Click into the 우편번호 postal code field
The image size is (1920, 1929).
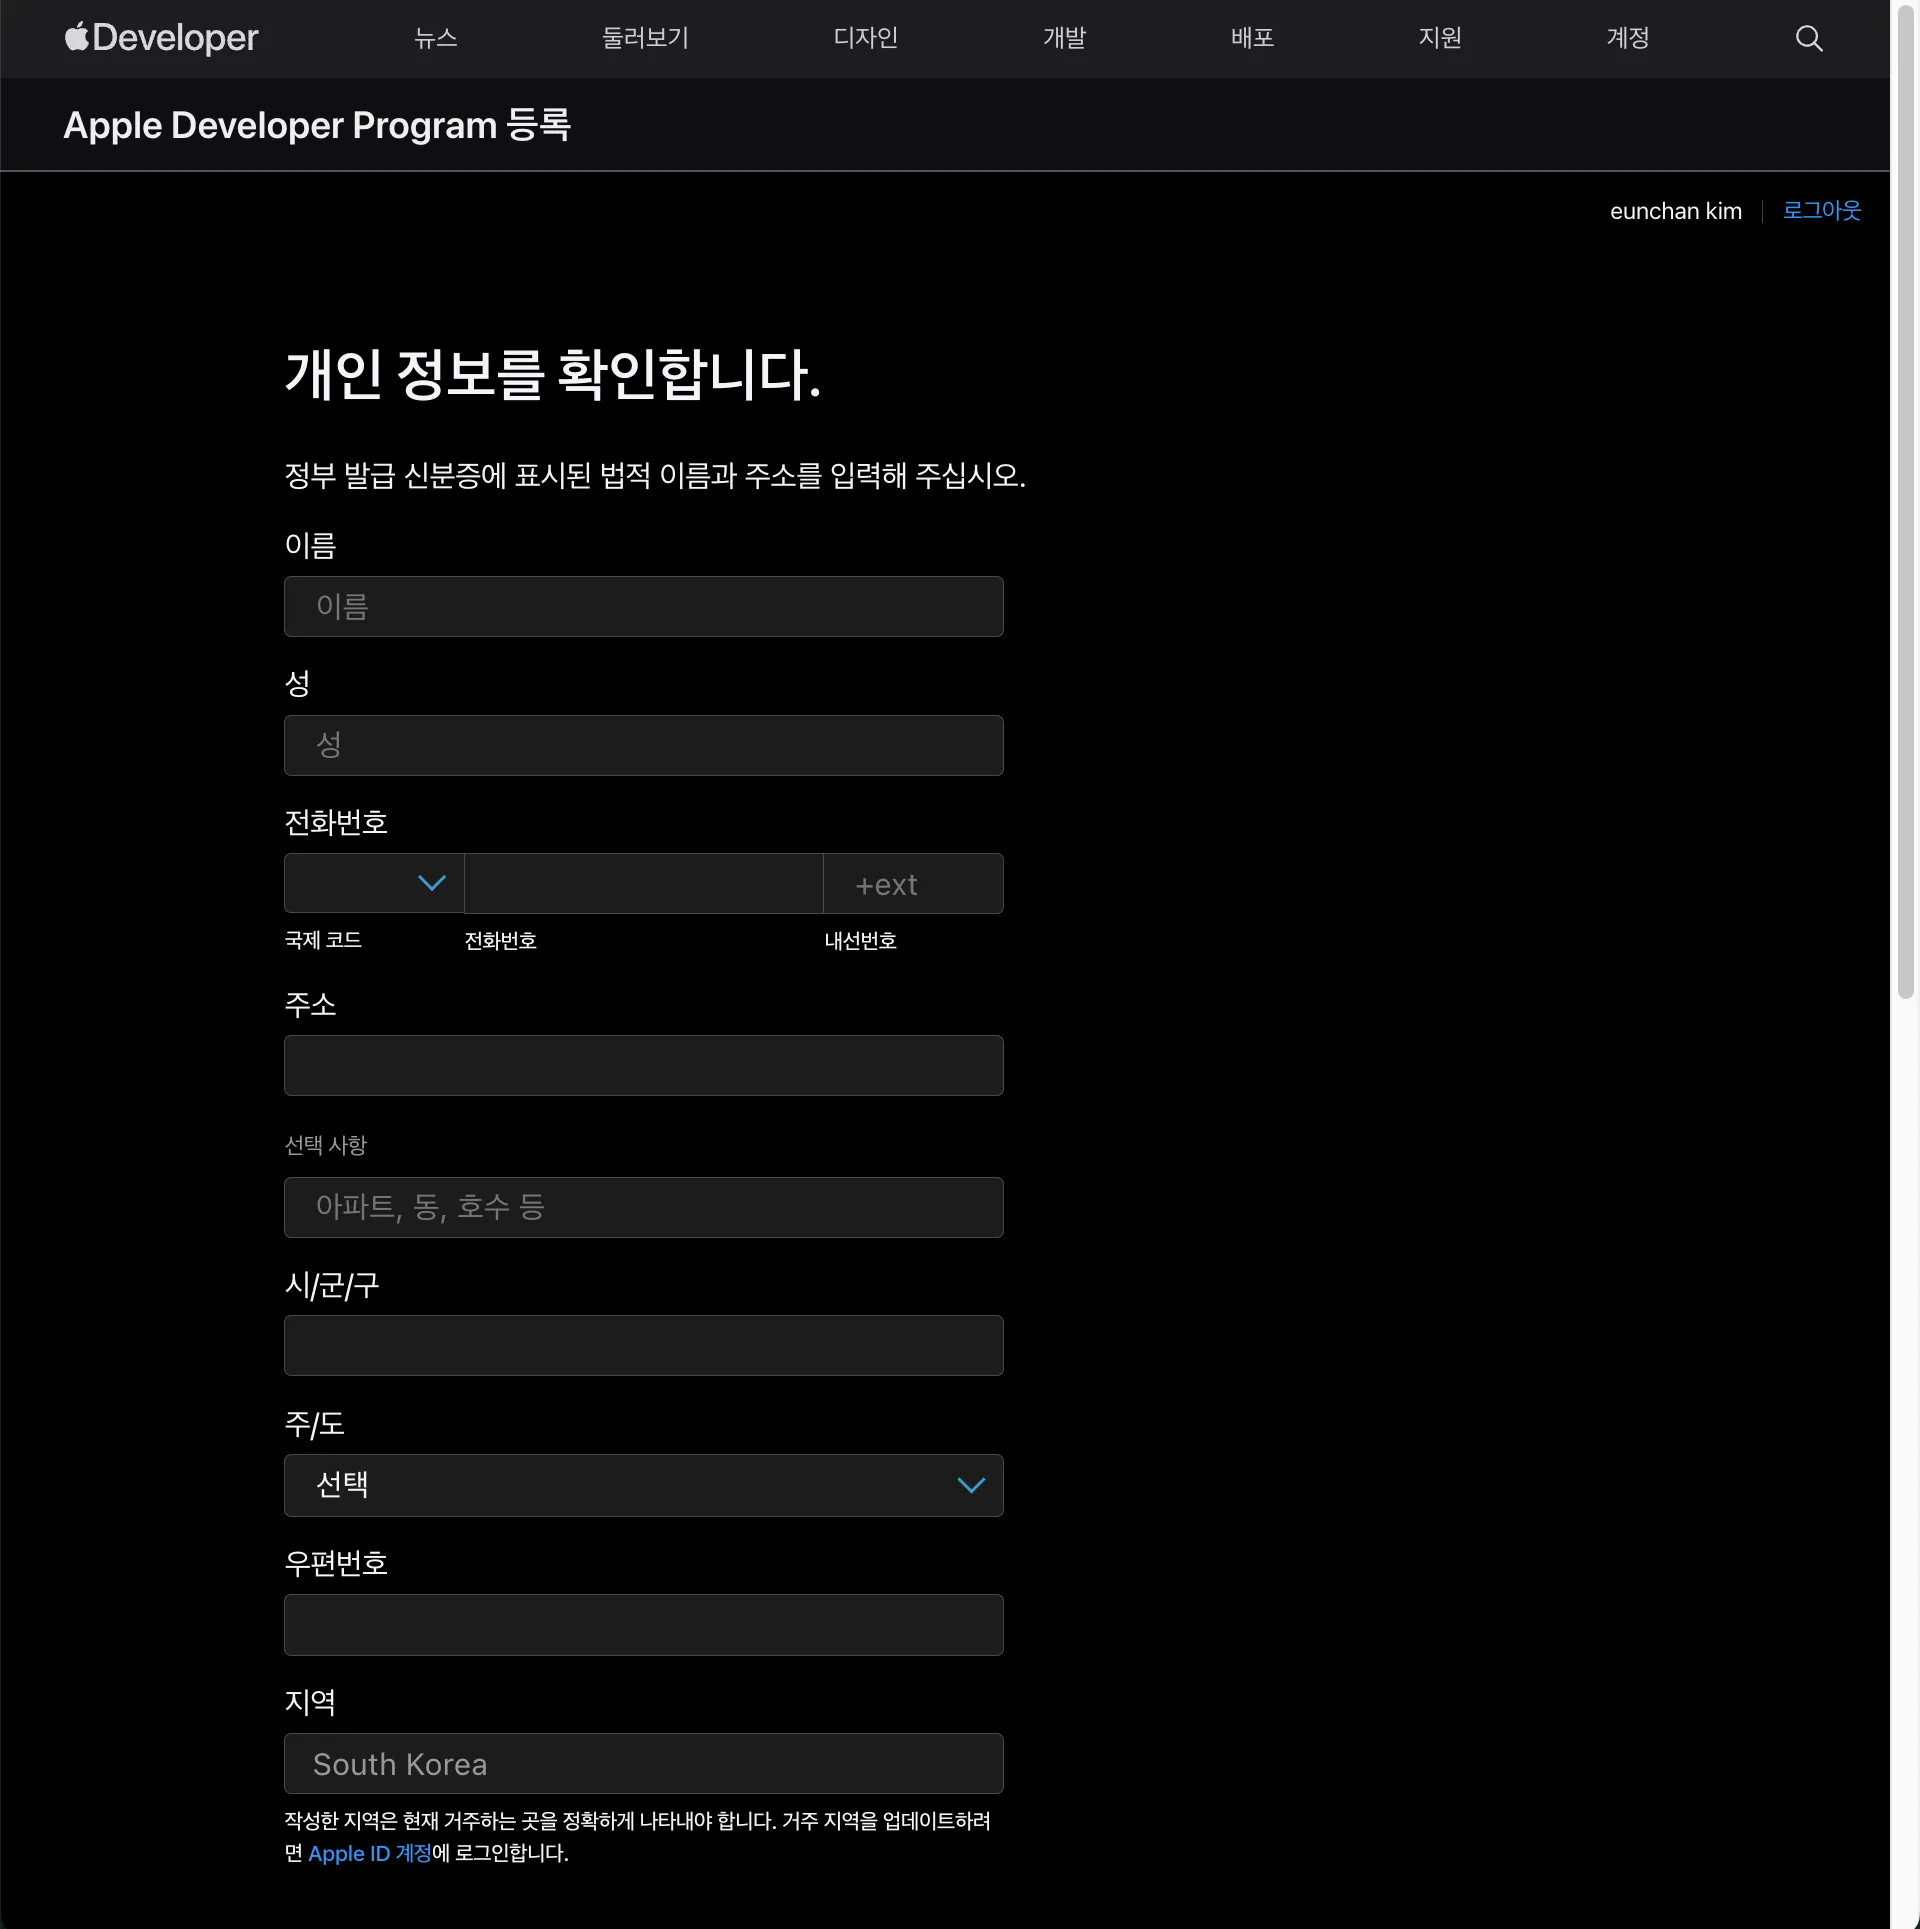pyautogui.click(x=643, y=1624)
